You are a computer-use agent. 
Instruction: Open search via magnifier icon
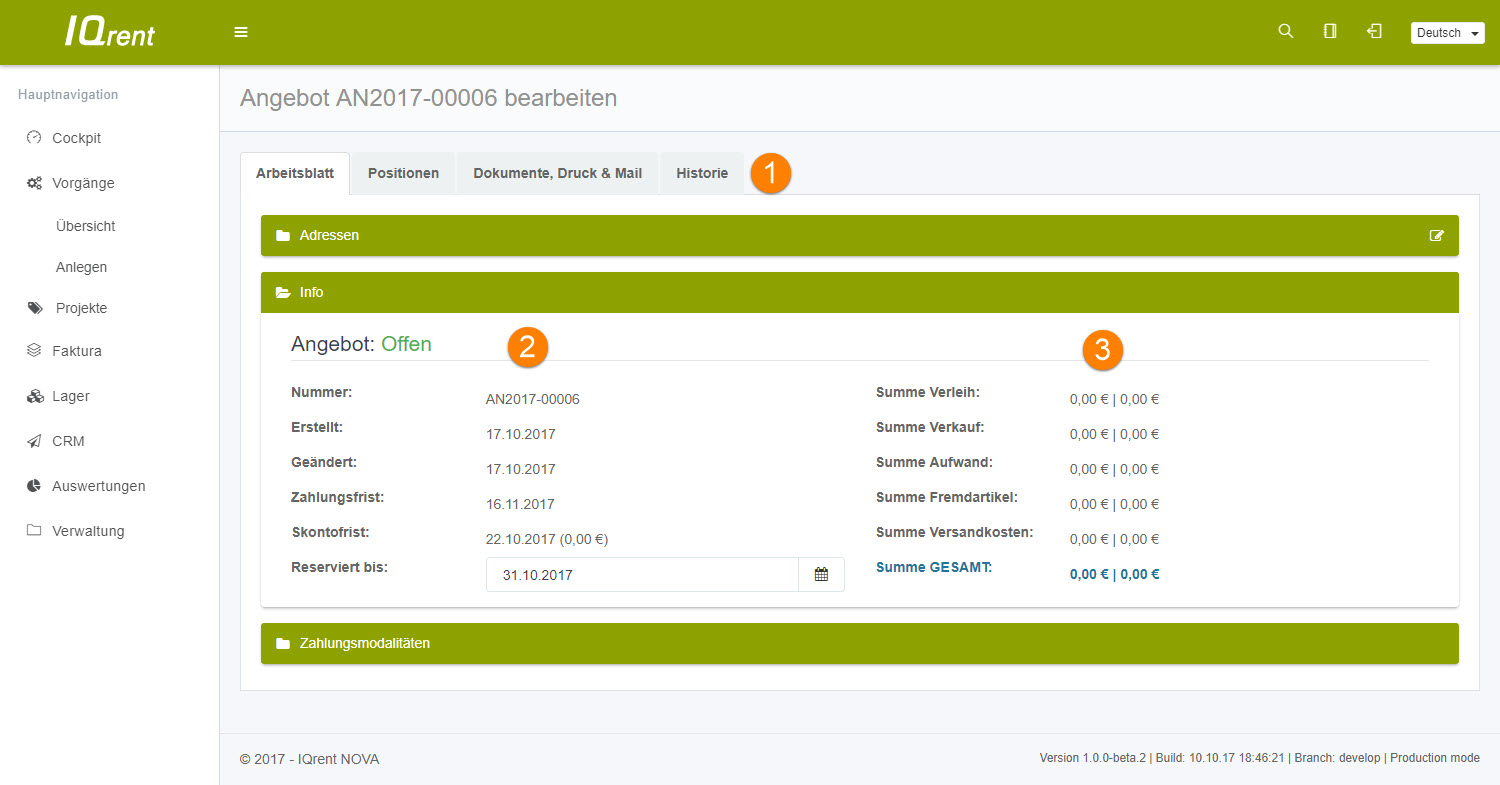[x=1286, y=31]
